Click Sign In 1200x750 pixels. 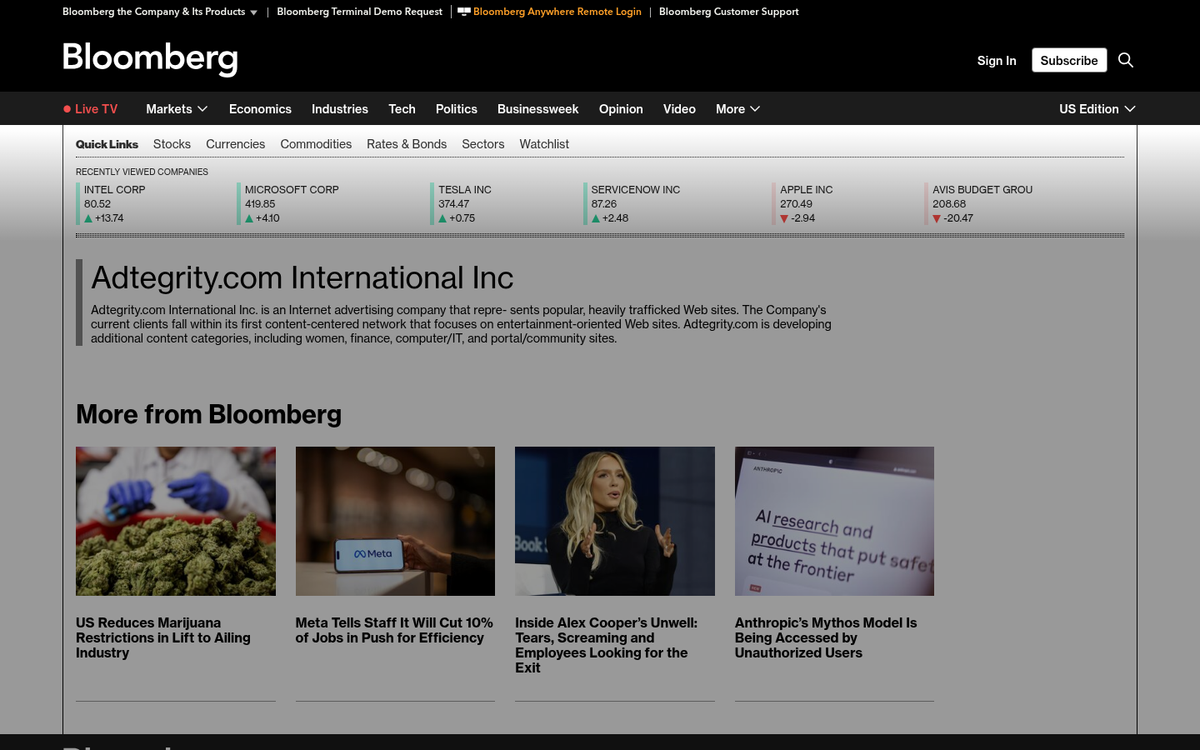tap(996, 60)
